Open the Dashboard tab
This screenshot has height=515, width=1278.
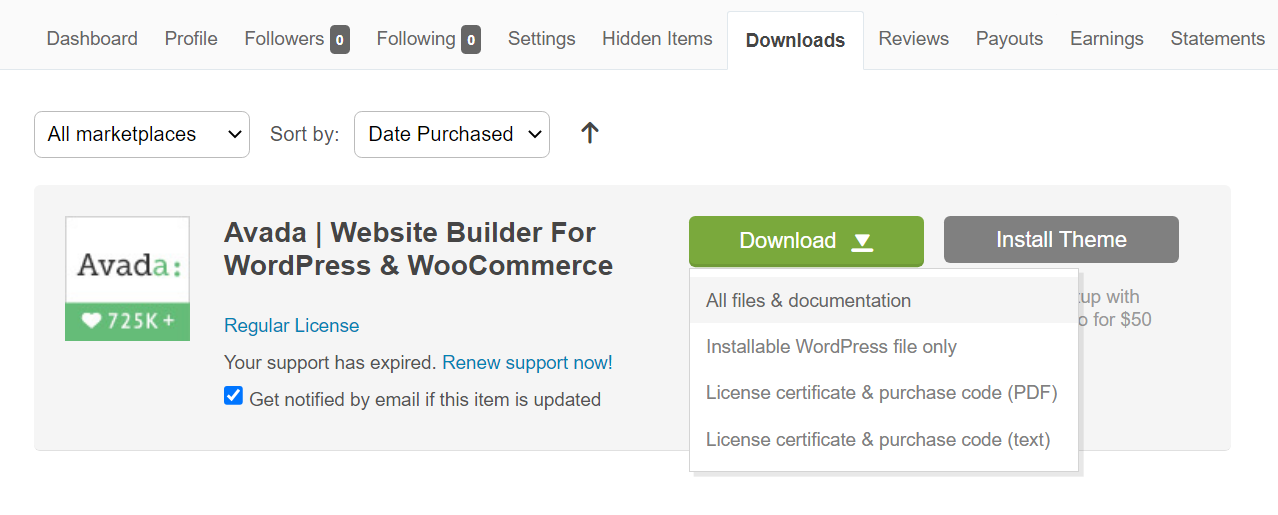coord(92,39)
